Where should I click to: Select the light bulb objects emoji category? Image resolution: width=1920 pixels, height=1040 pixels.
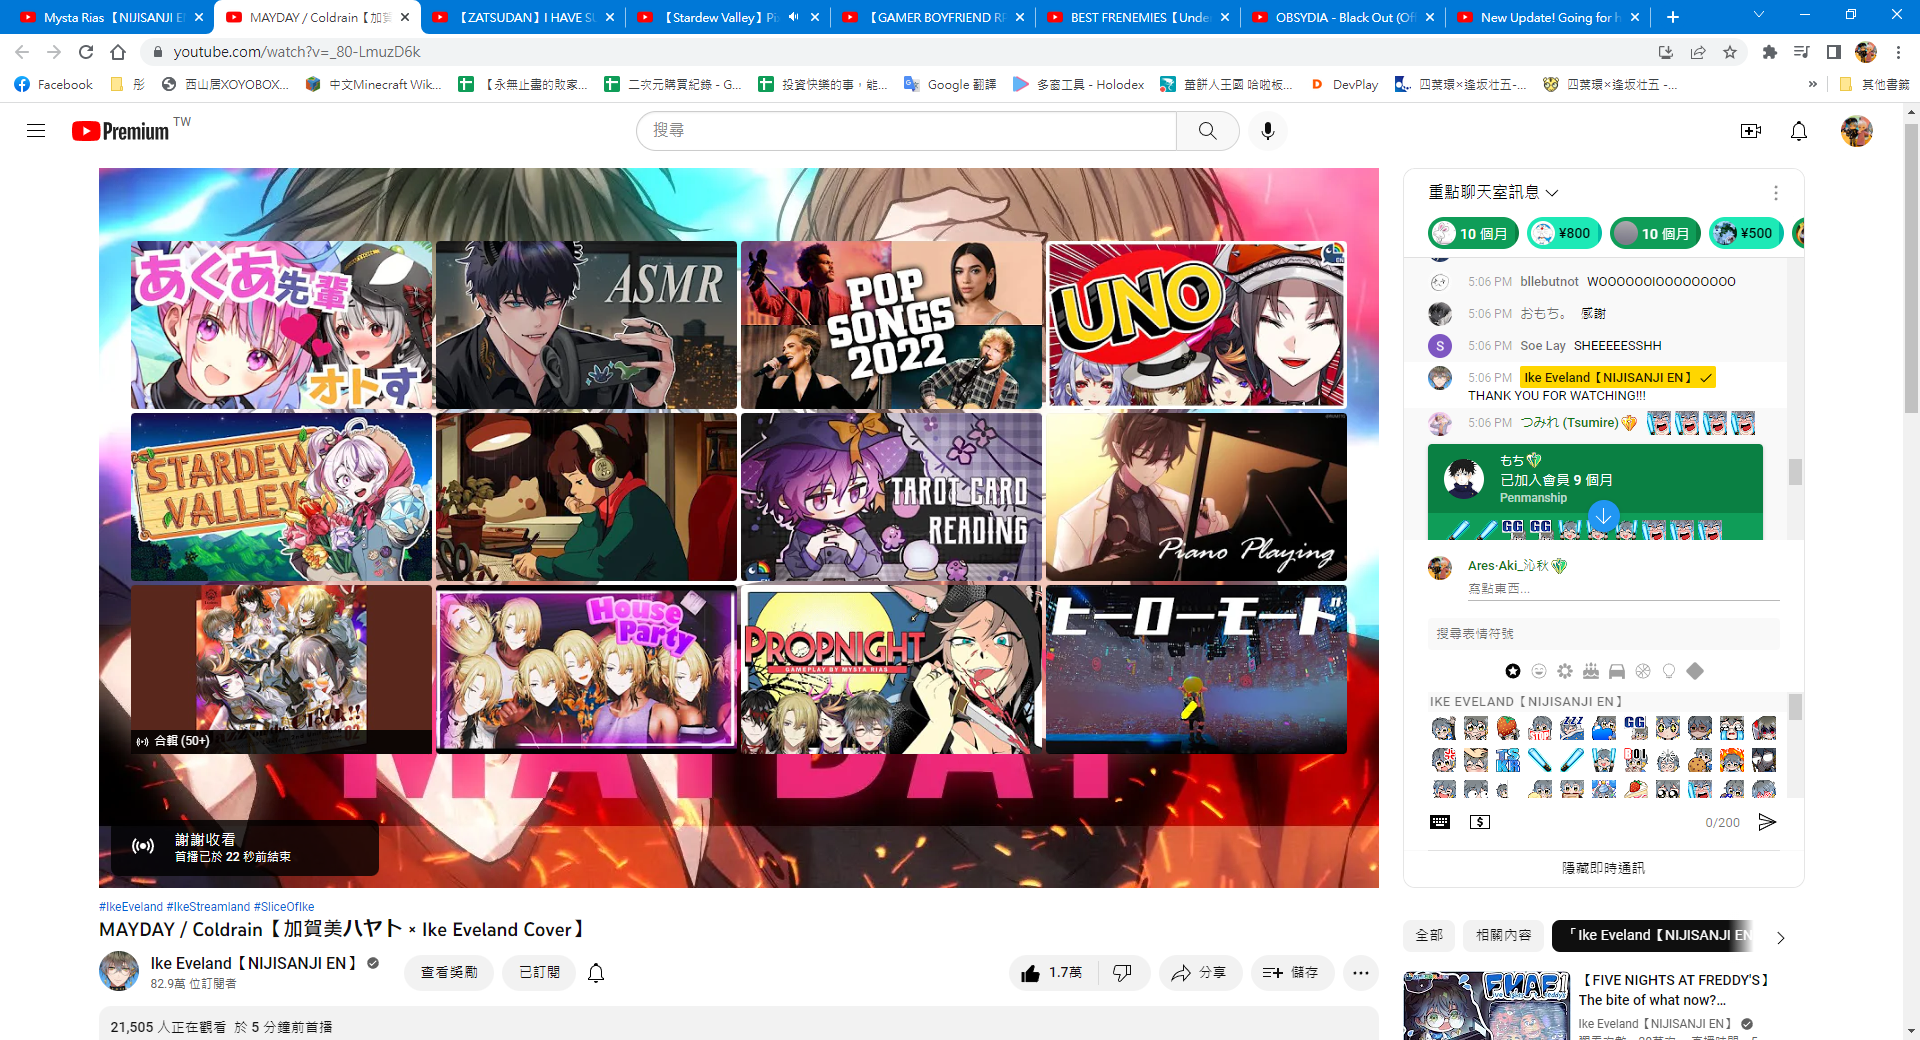(1669, 671)
